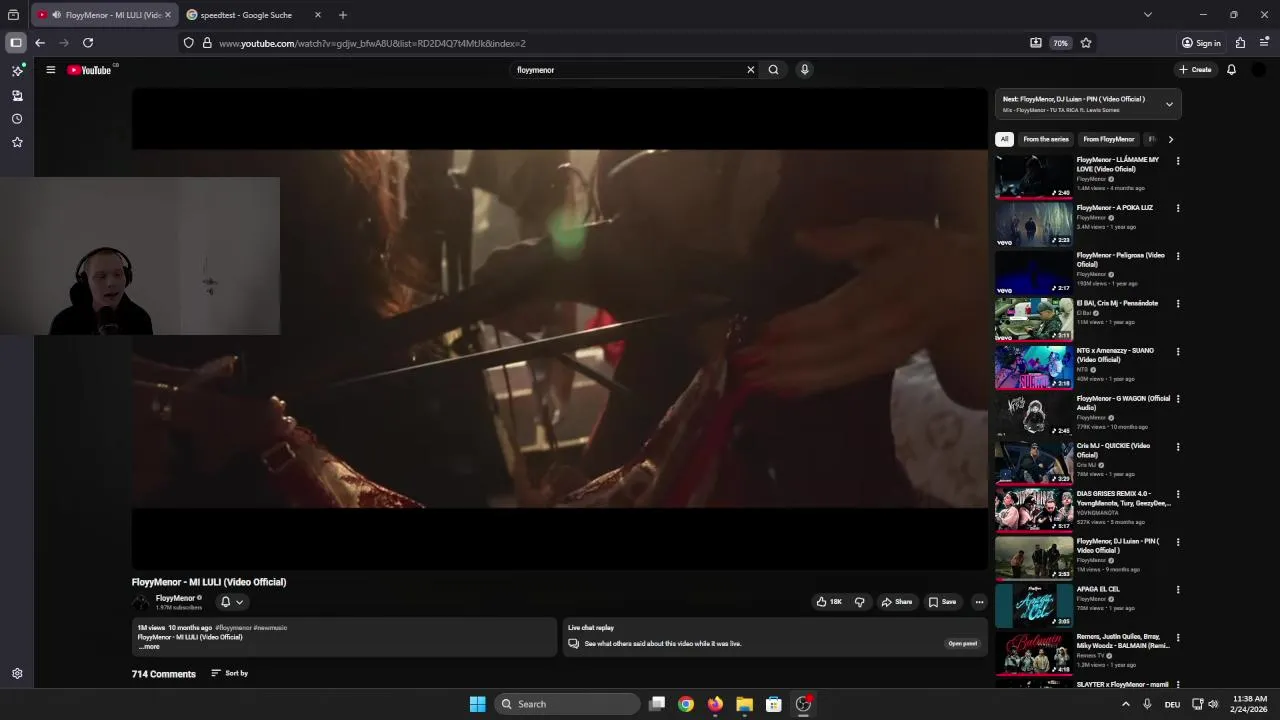The height and width of the screenshot is (720, 1280).
Task: Select the From FloyyMenor chip
Action: pyautogui.click(x=1108, y=139)
